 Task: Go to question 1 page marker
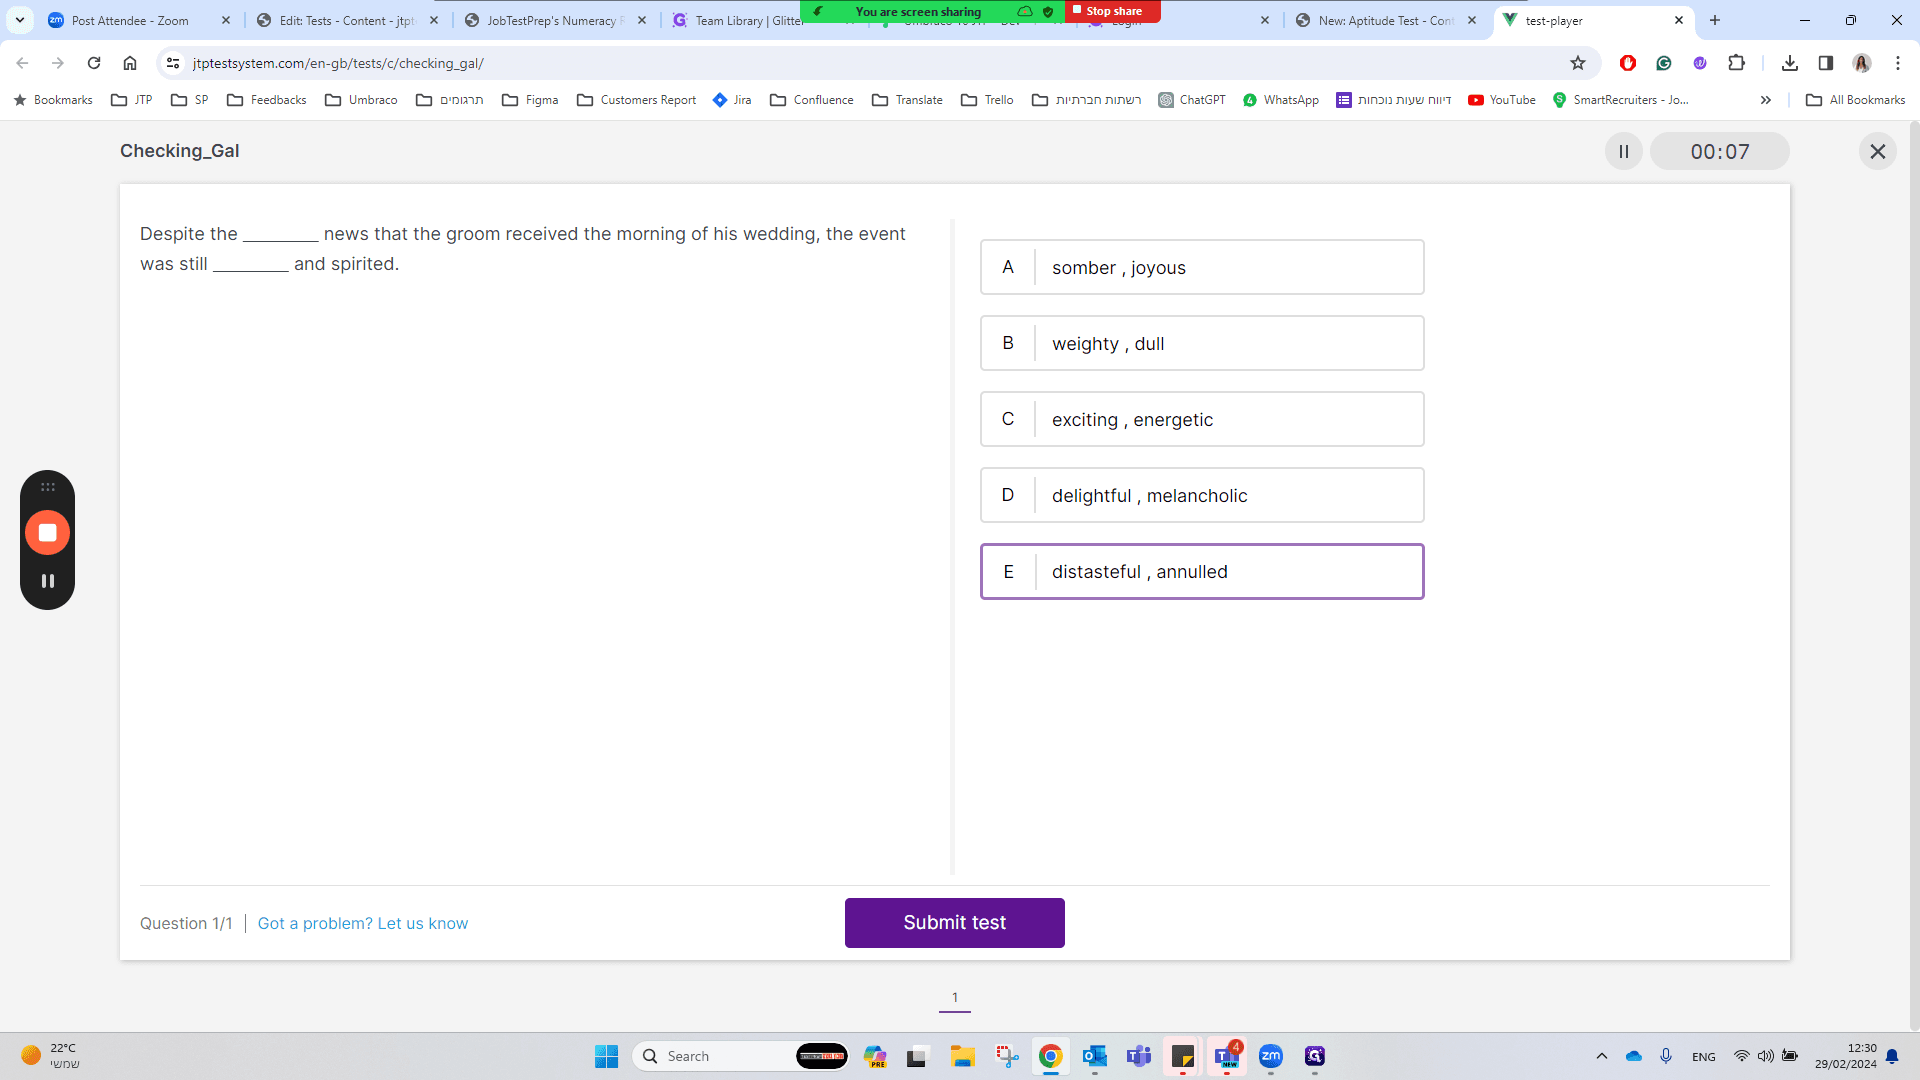click(954, 998)
